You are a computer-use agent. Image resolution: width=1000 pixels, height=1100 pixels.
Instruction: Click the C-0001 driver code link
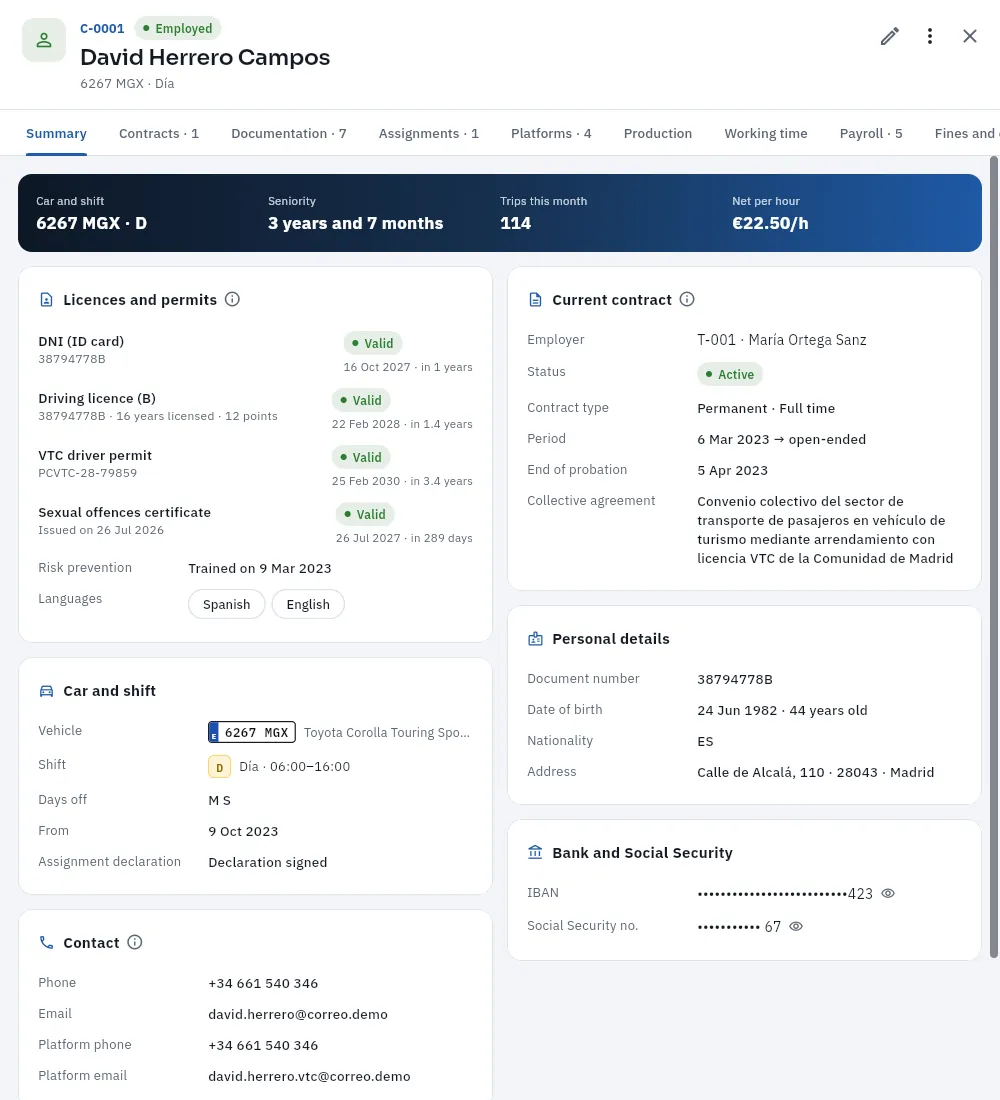[102, 29]
